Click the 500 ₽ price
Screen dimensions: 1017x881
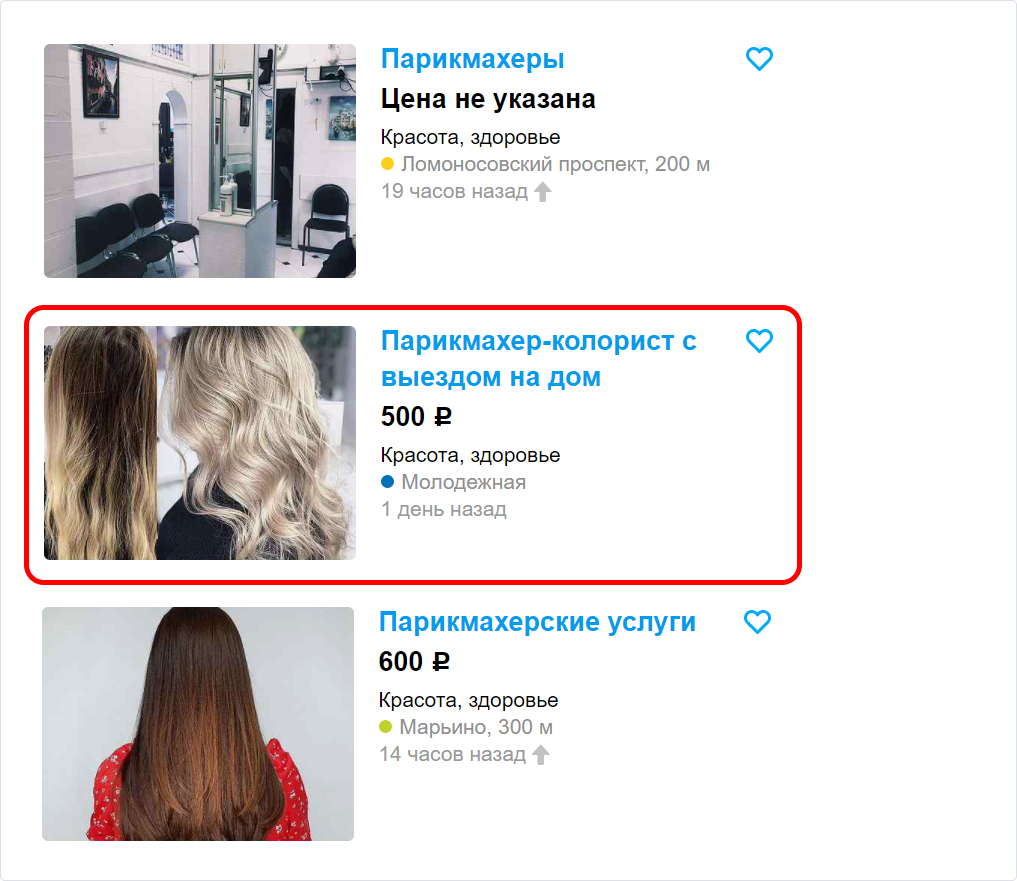(x=416, y=416)
